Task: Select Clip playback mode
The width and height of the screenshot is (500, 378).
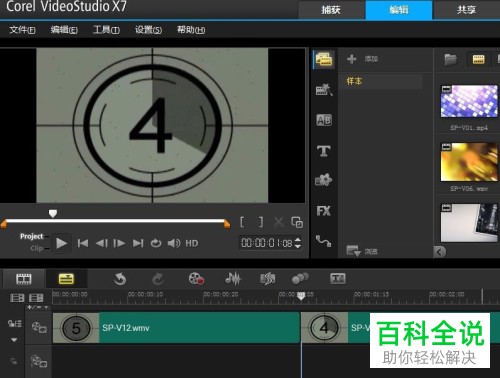Action: click(x=37, y=248)
